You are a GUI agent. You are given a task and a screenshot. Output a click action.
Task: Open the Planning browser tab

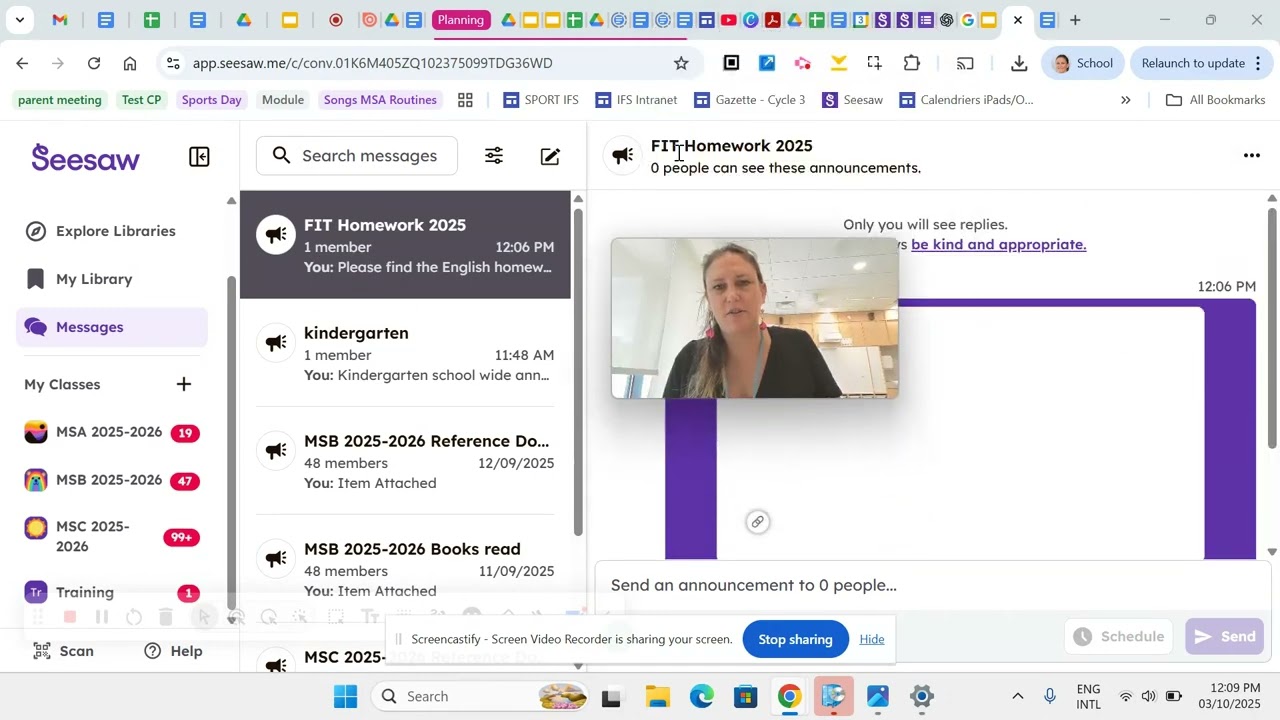click(460, 20)
